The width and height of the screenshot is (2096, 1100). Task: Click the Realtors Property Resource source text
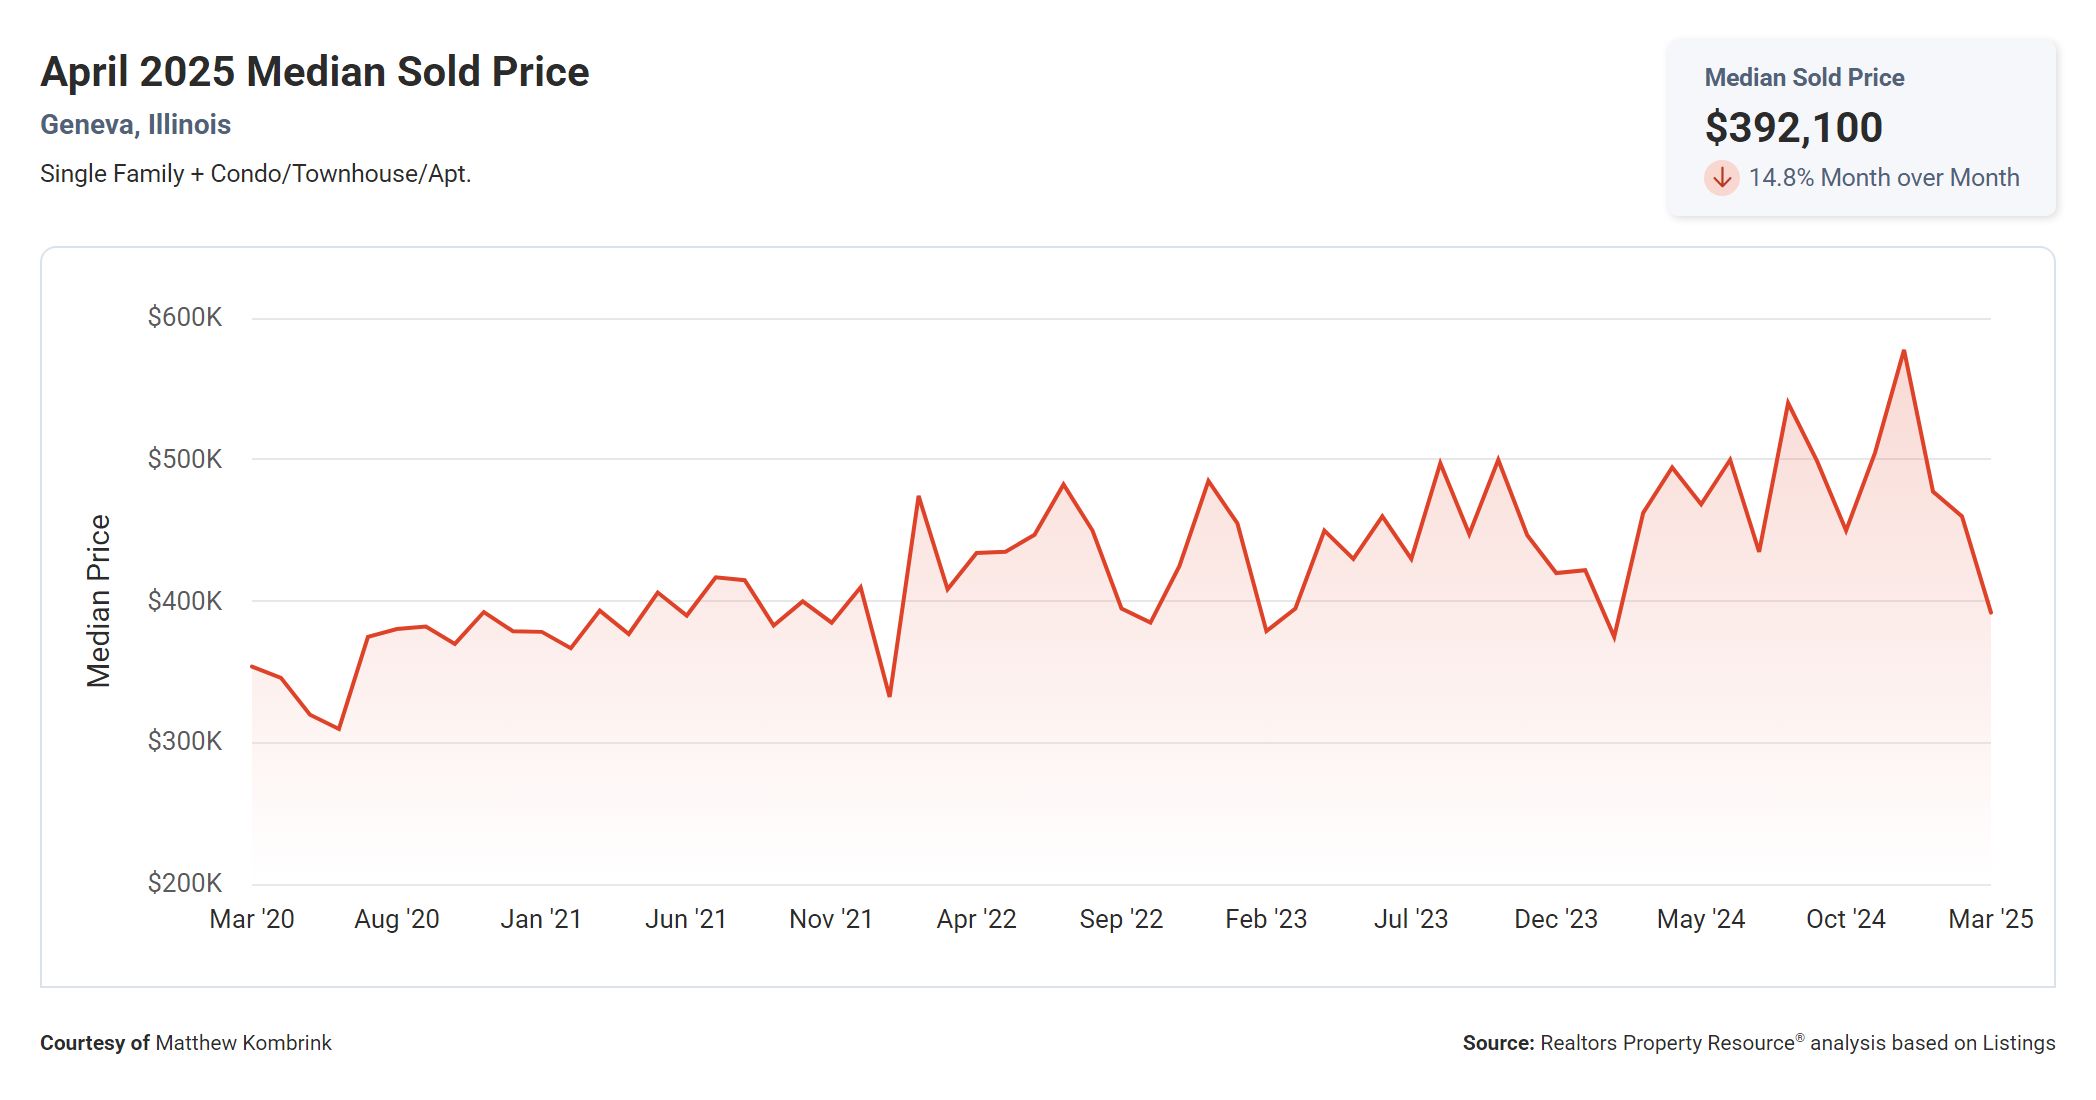(x=1667, y=1043)
